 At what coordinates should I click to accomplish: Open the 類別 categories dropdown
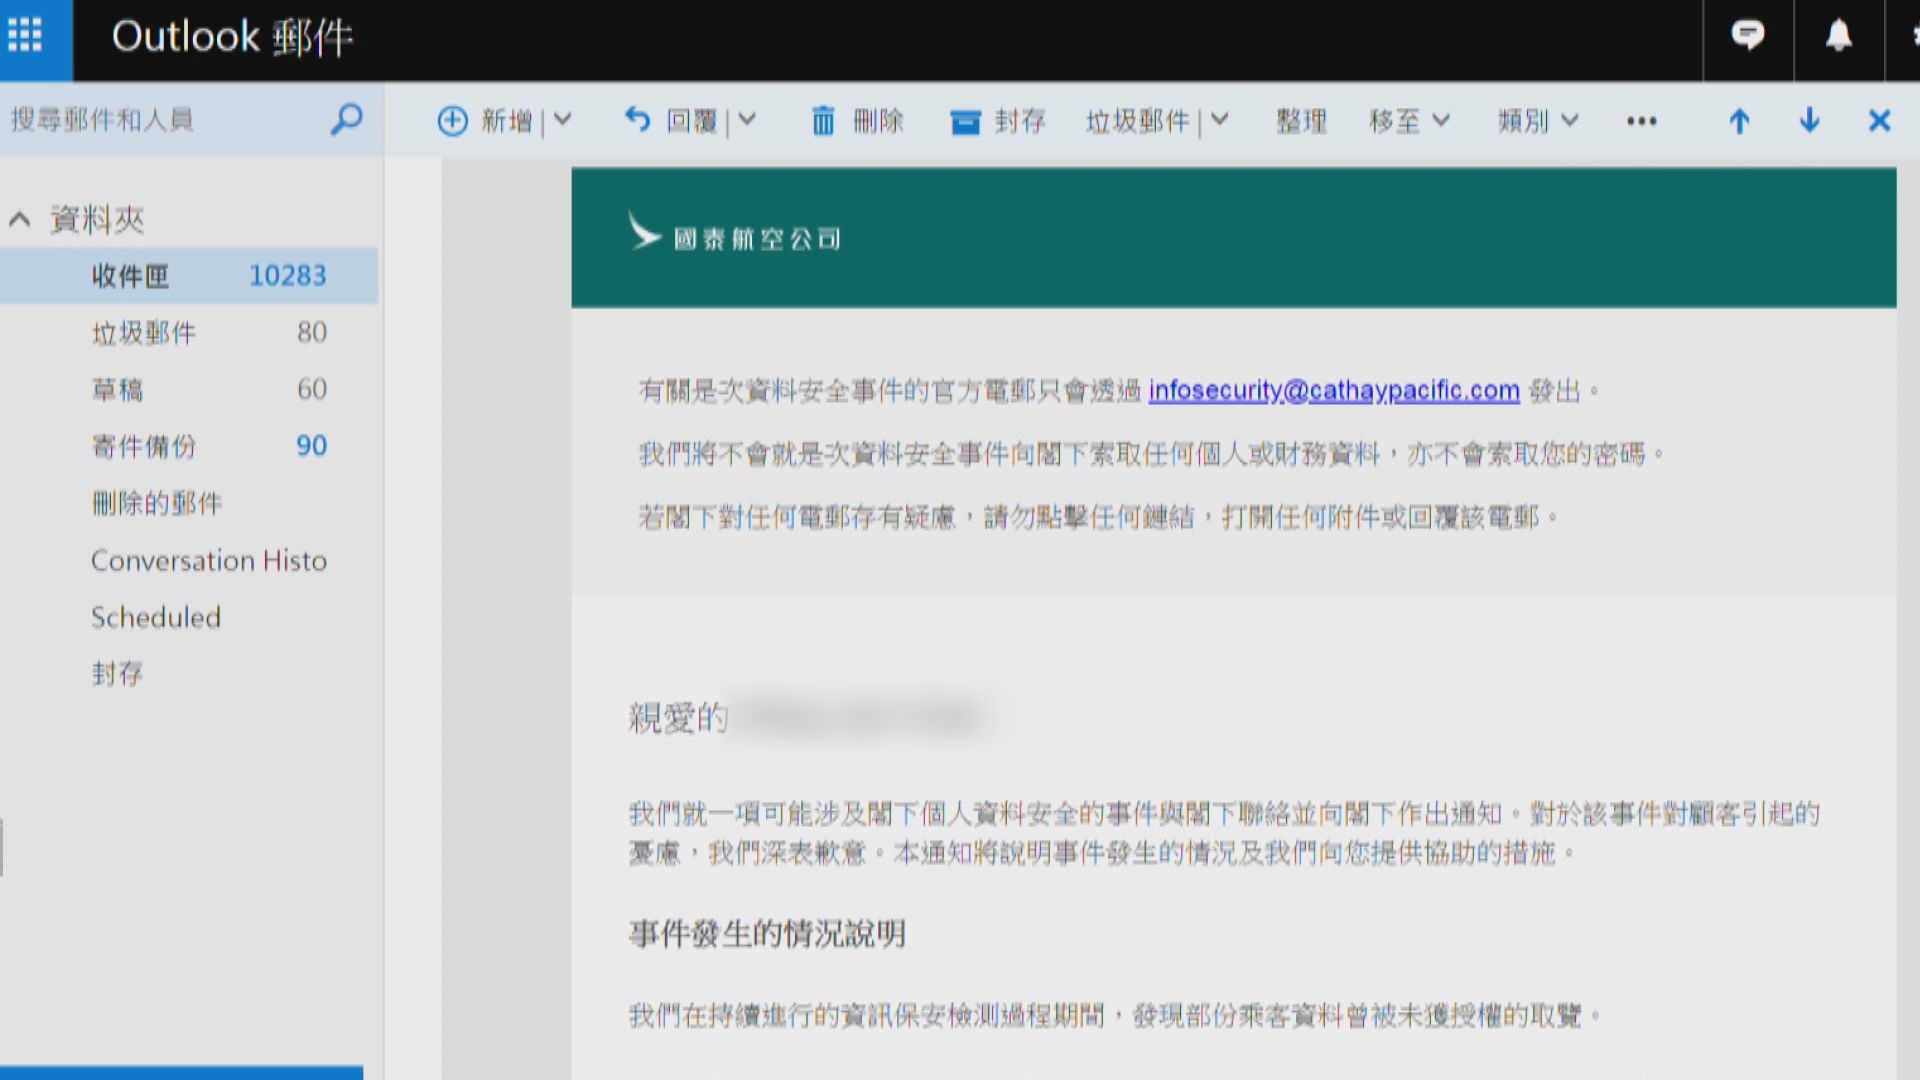click(x=1537, y=121)
